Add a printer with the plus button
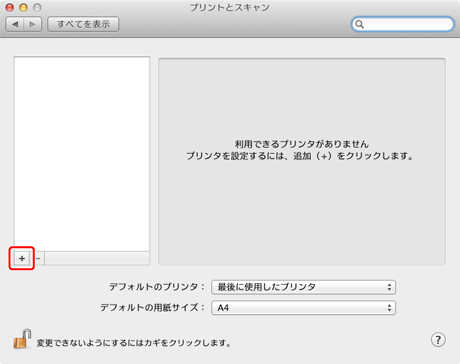 pos(22,258)
